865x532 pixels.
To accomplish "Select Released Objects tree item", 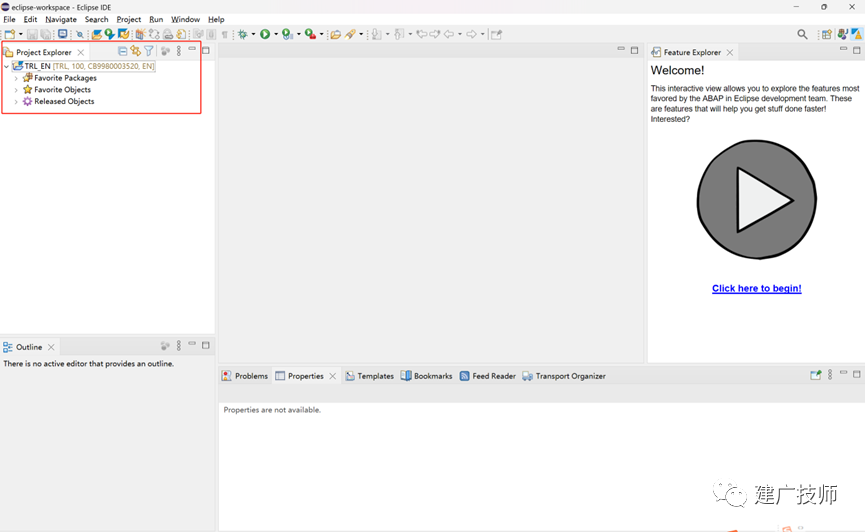I will point(58,102).
